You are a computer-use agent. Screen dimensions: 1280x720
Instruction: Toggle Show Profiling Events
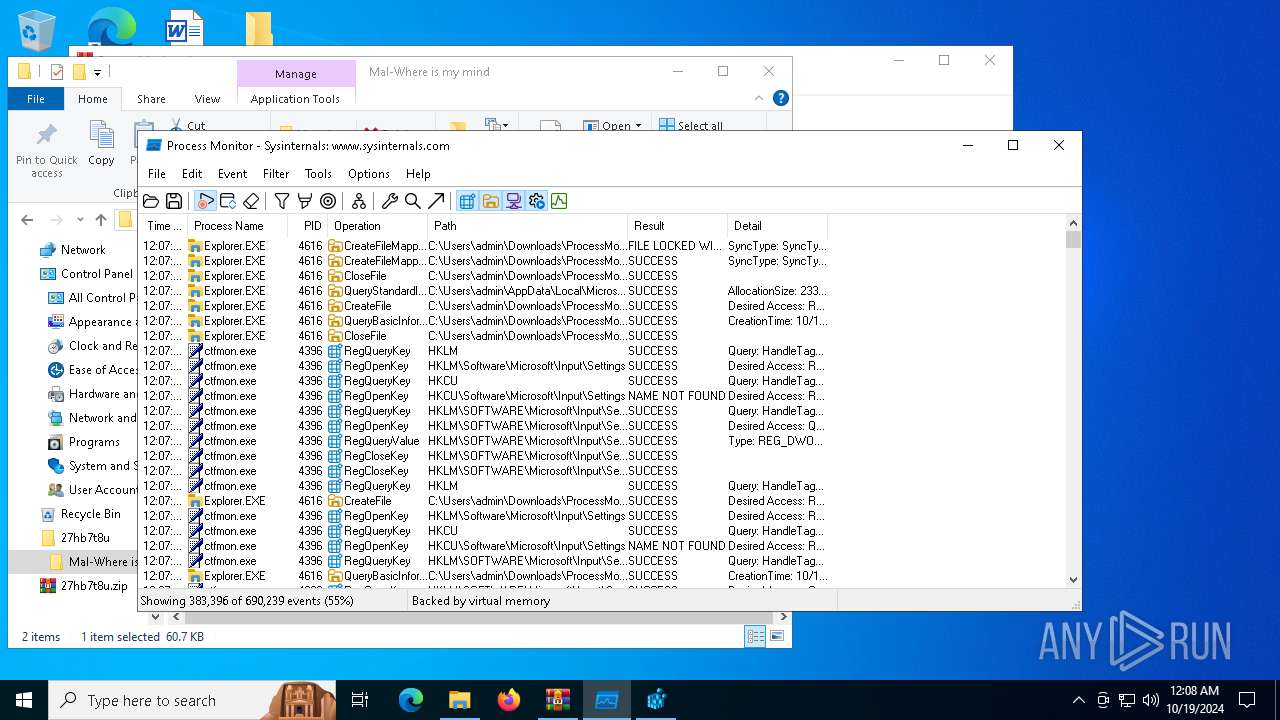[x=559, y=201]
